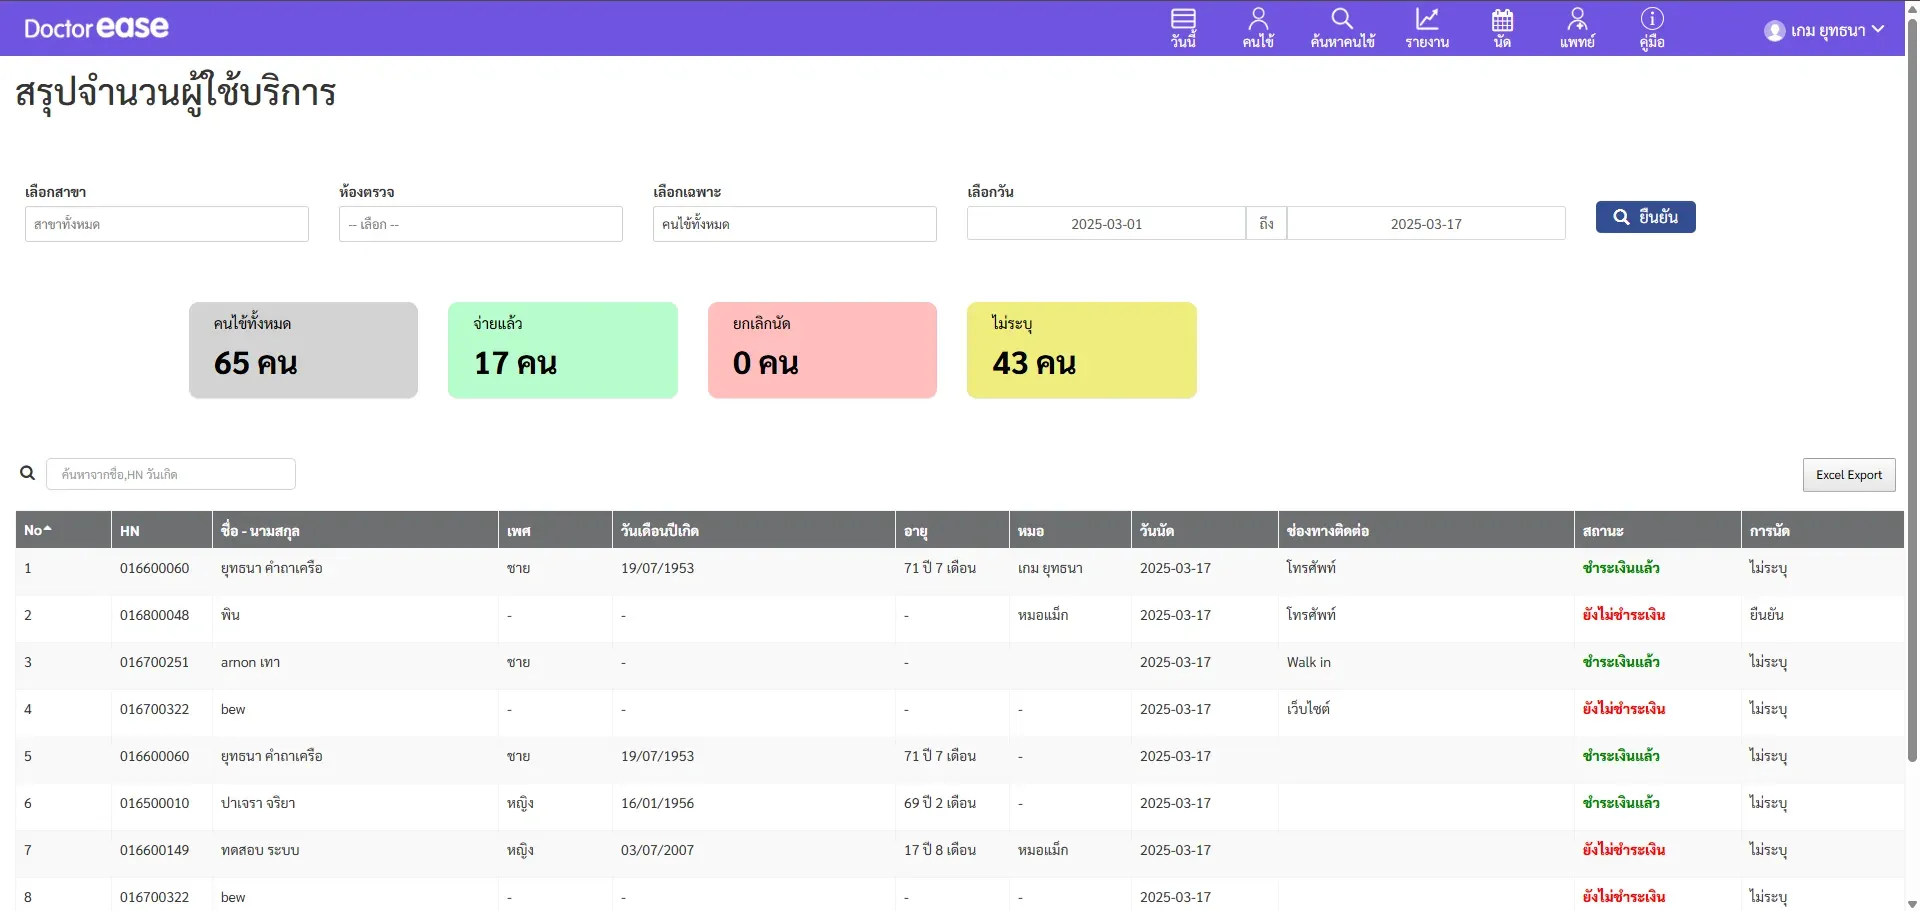Open the examination room dropdown
Screen dimensions: 1920x911
480,224
